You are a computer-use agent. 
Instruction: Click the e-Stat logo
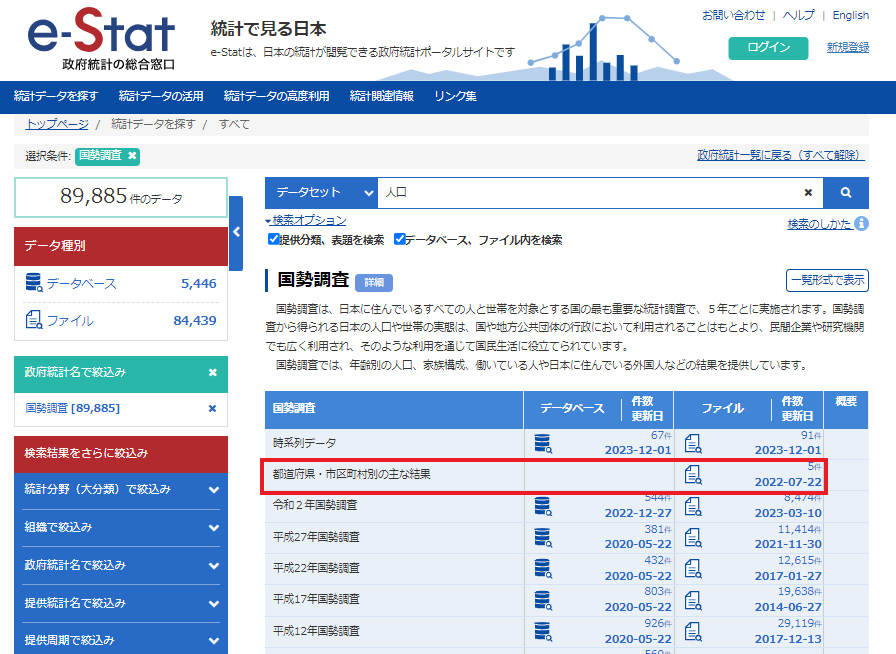pos(102,39)
